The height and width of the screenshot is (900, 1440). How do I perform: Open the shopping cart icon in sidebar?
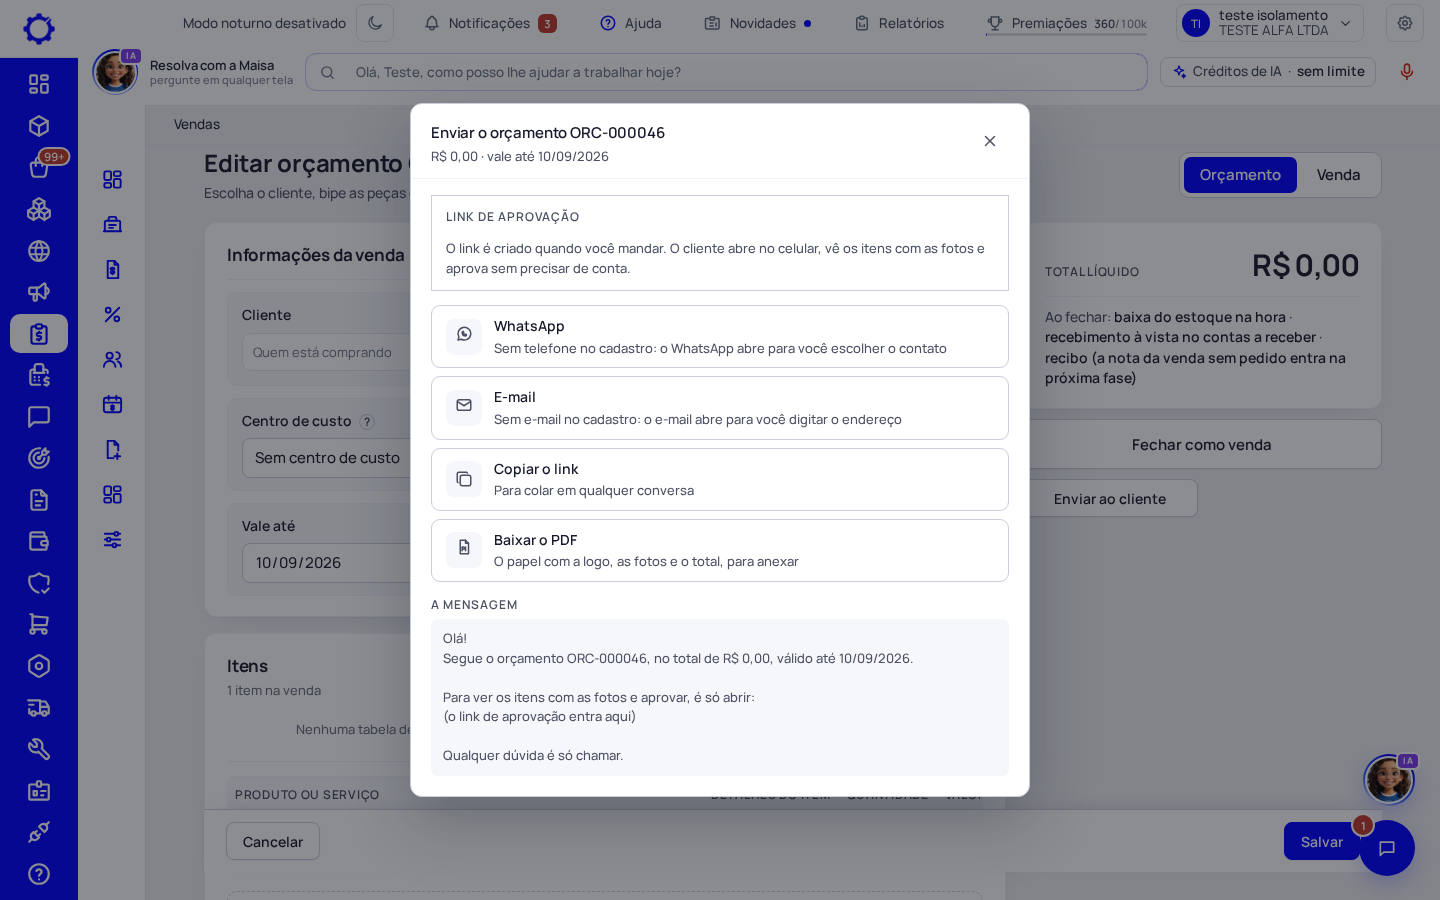[x=39, y=624]
